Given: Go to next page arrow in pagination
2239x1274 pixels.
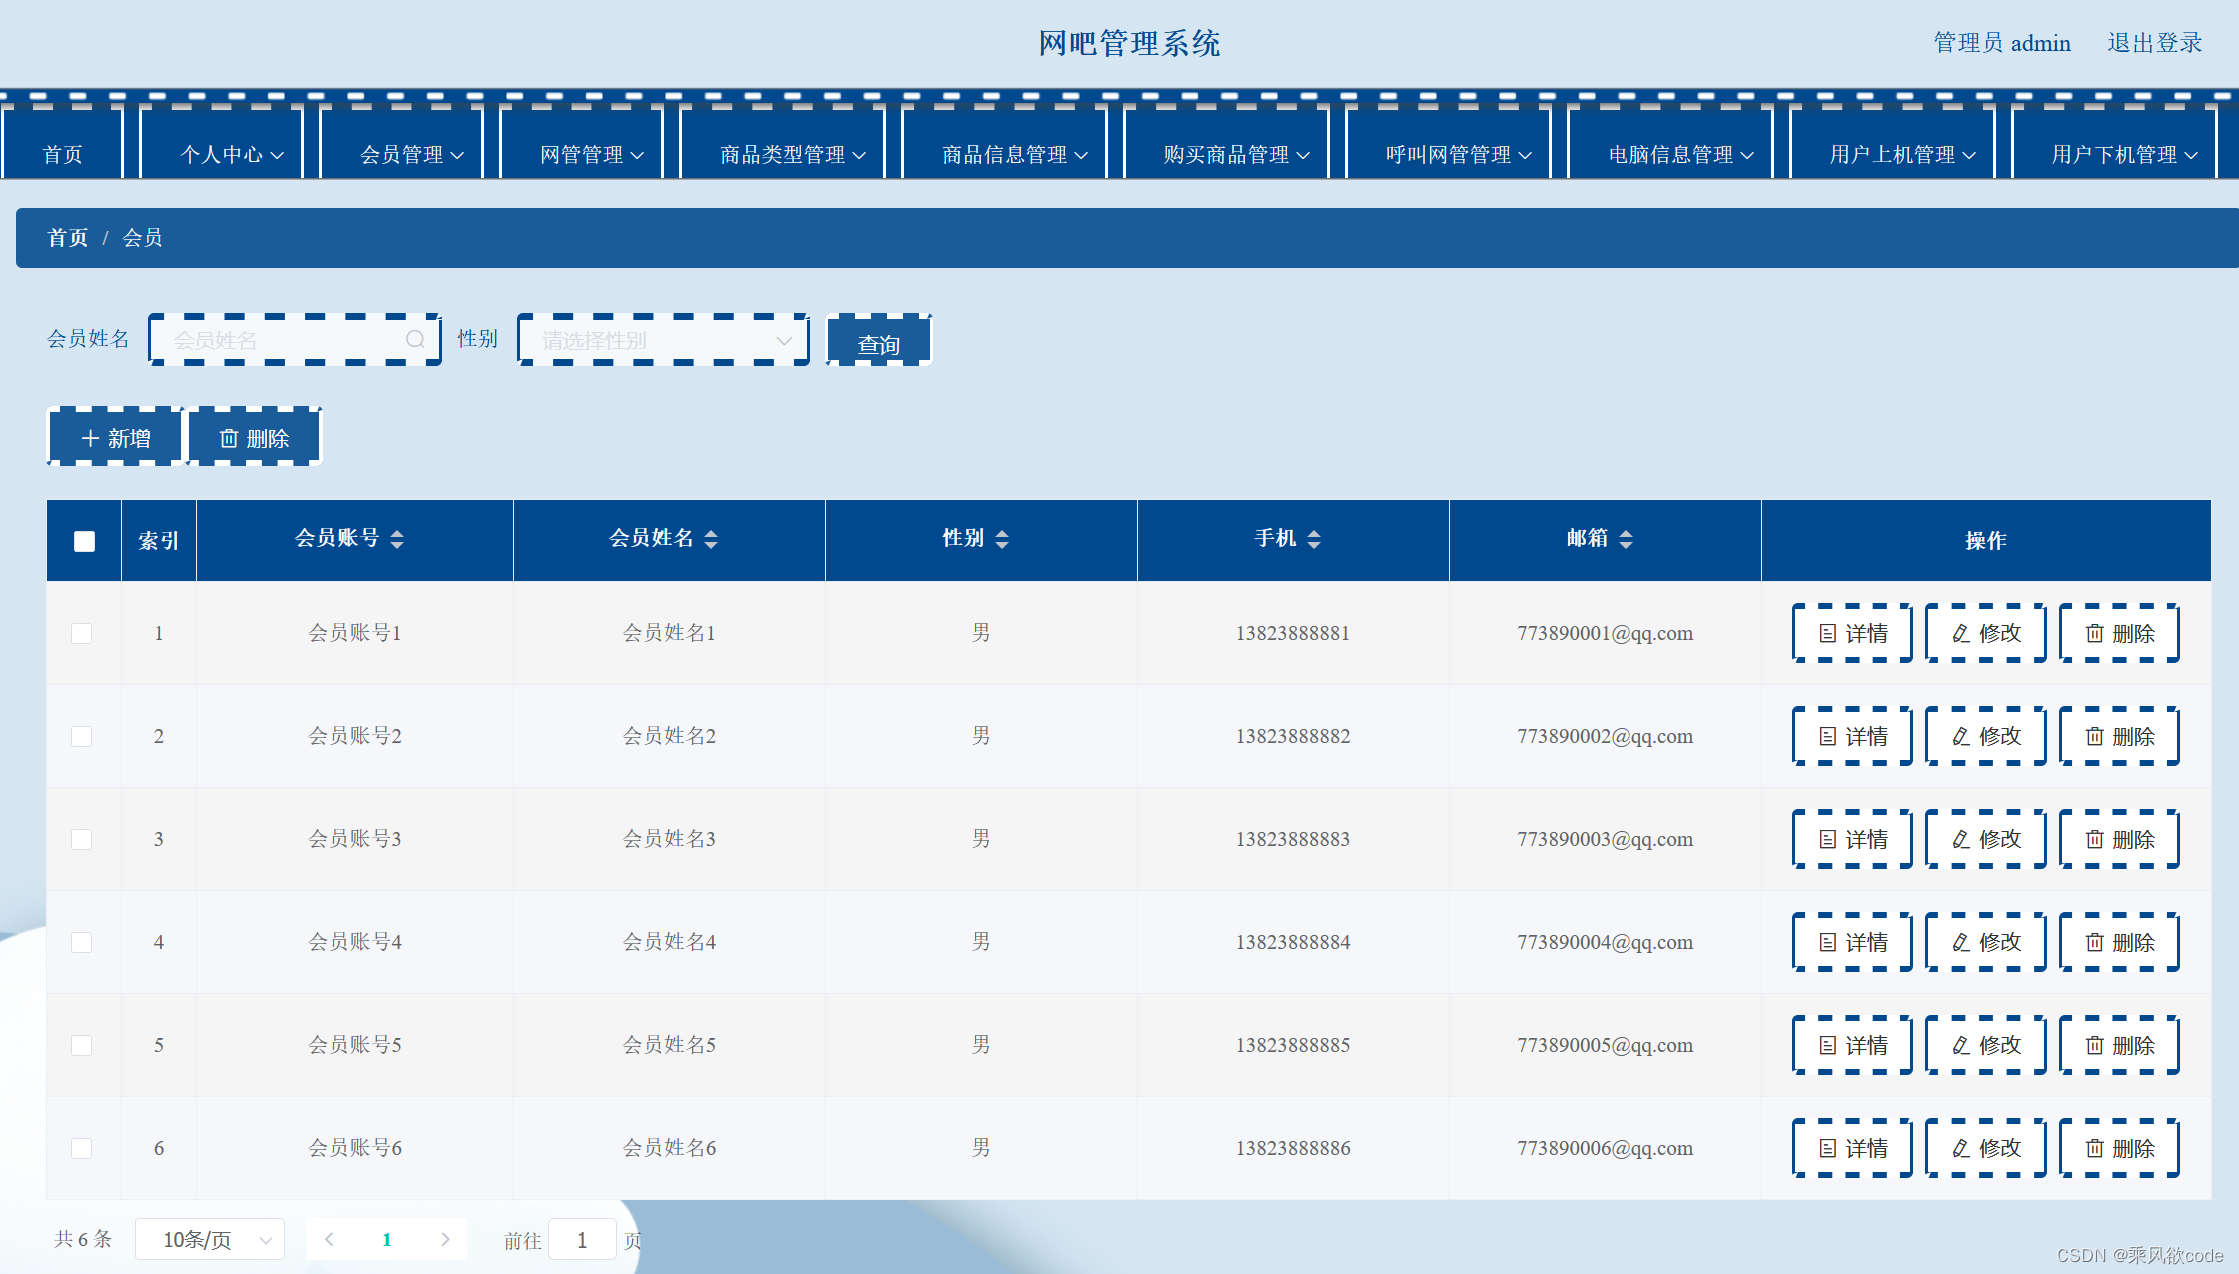Looking at the screenshot, I should (445, 1240).
